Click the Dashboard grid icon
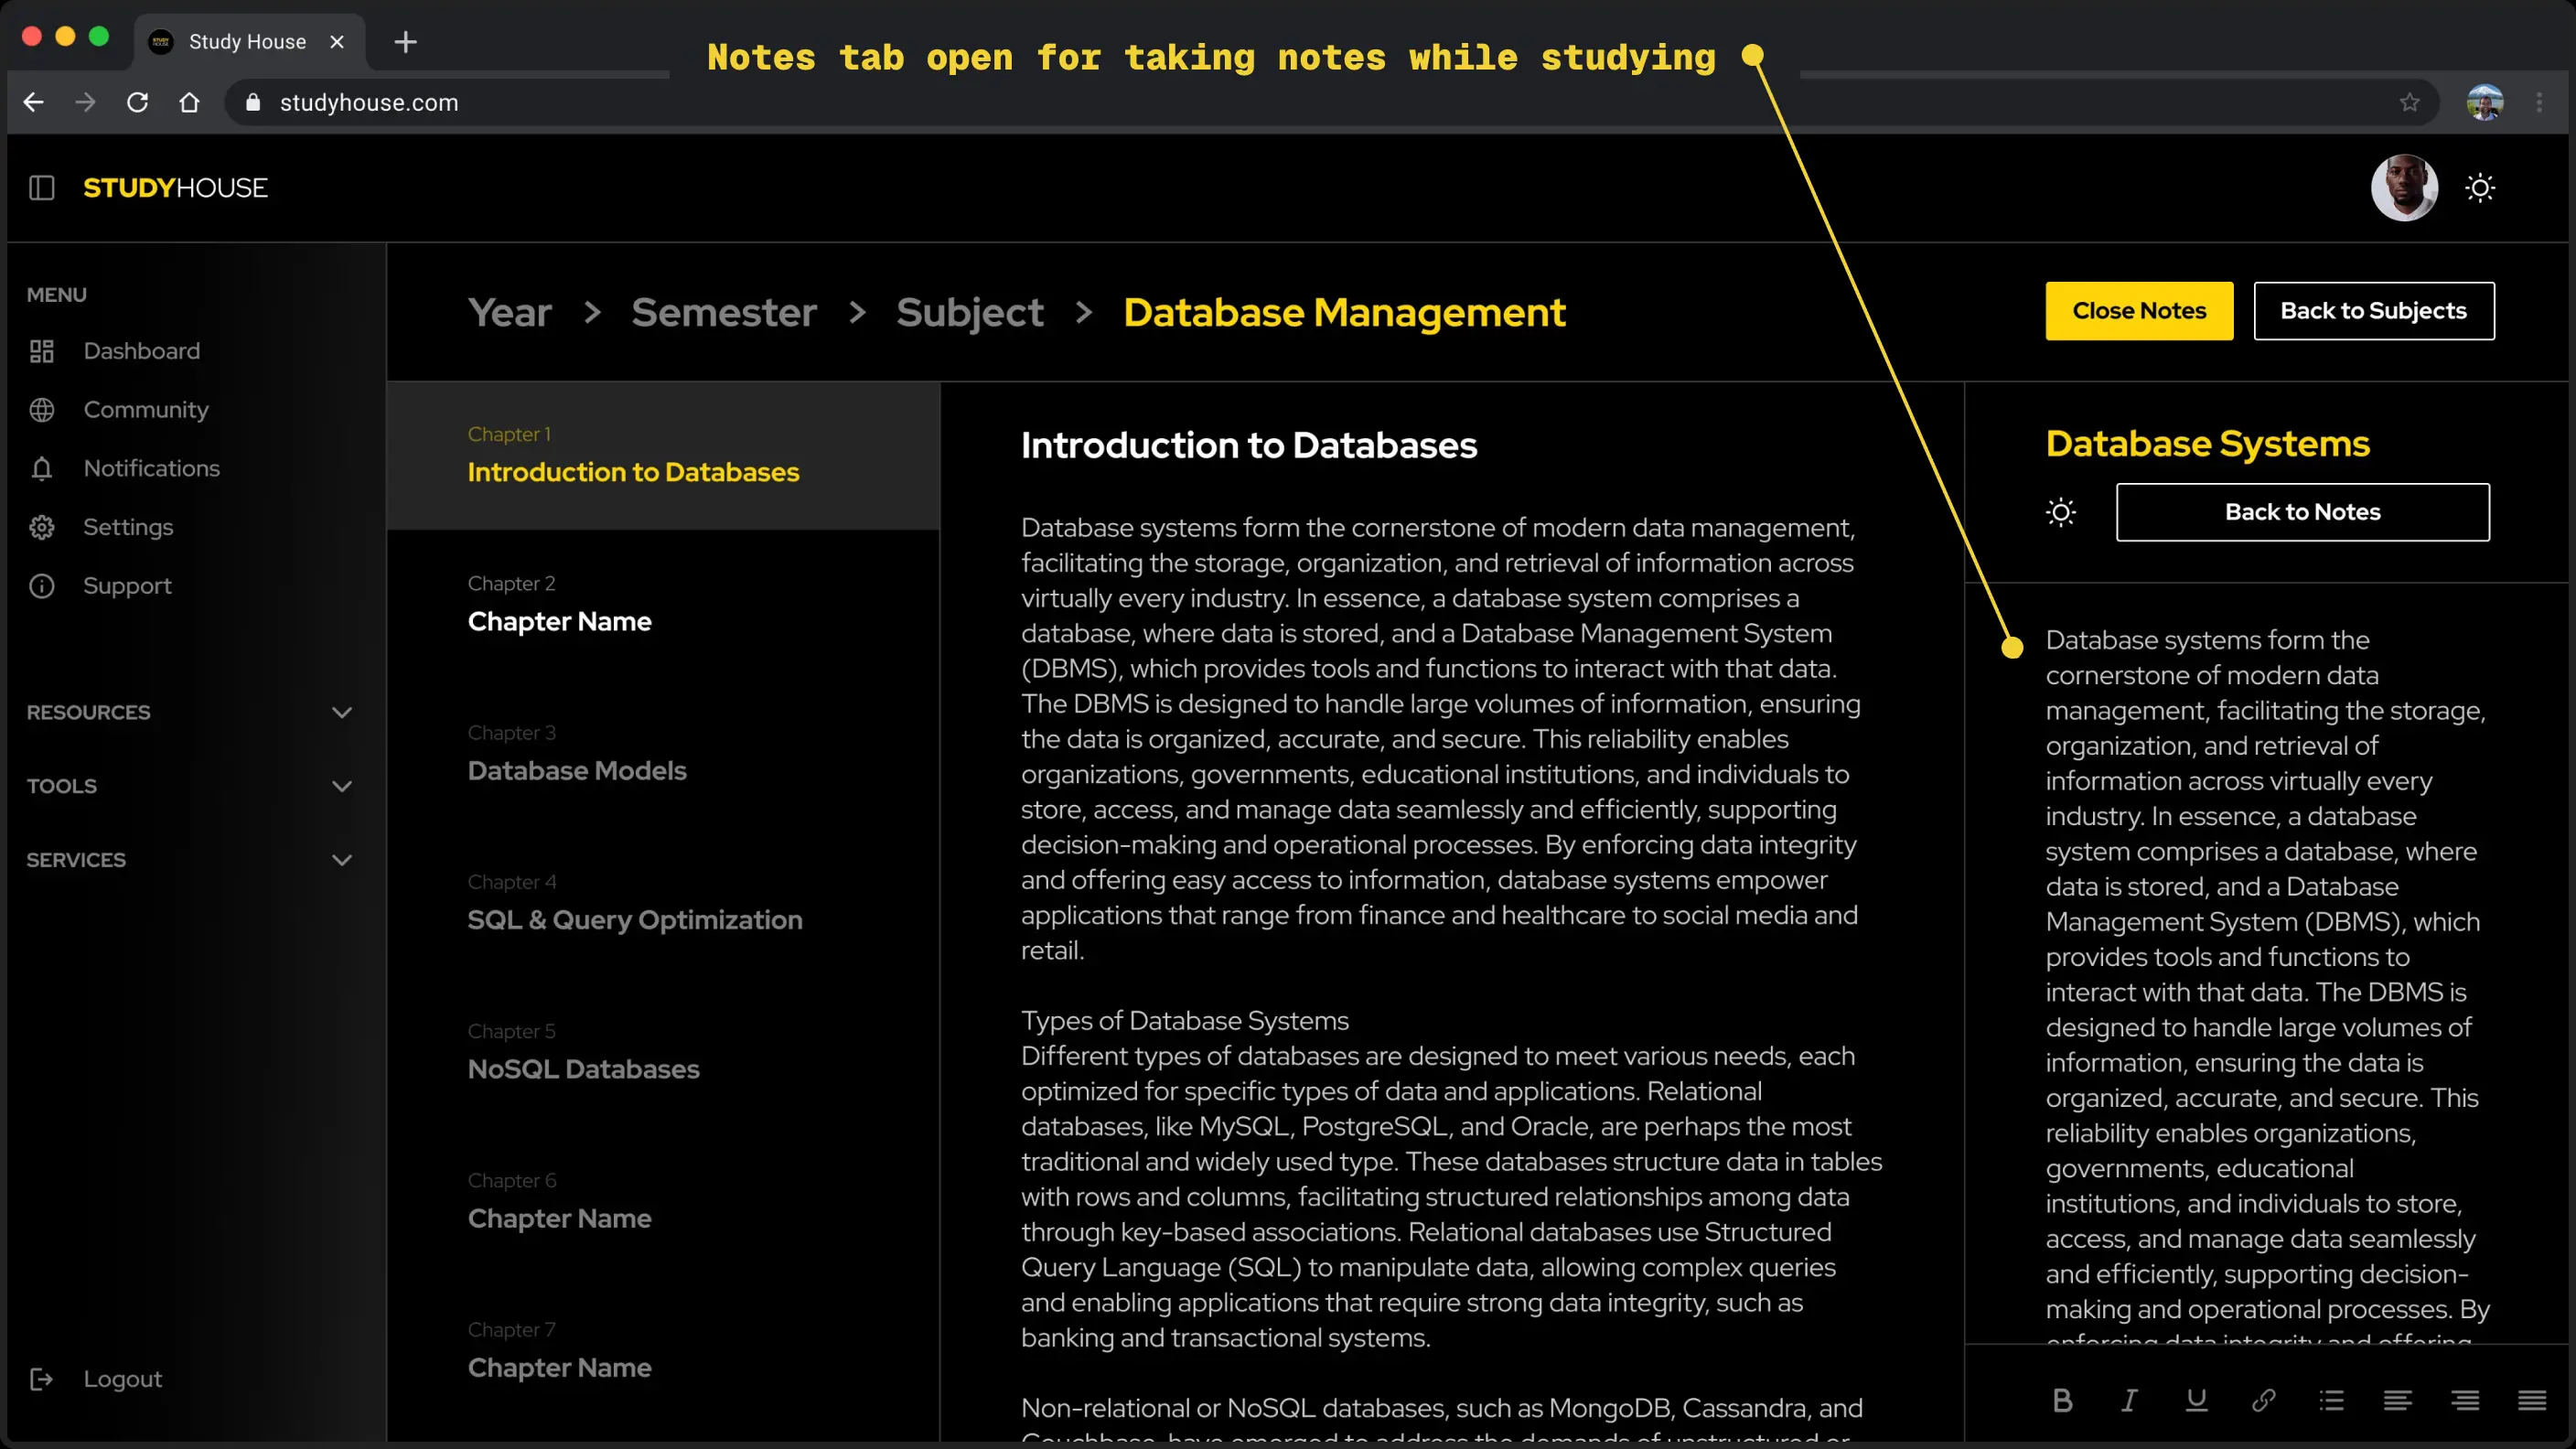 pos(41,351)
